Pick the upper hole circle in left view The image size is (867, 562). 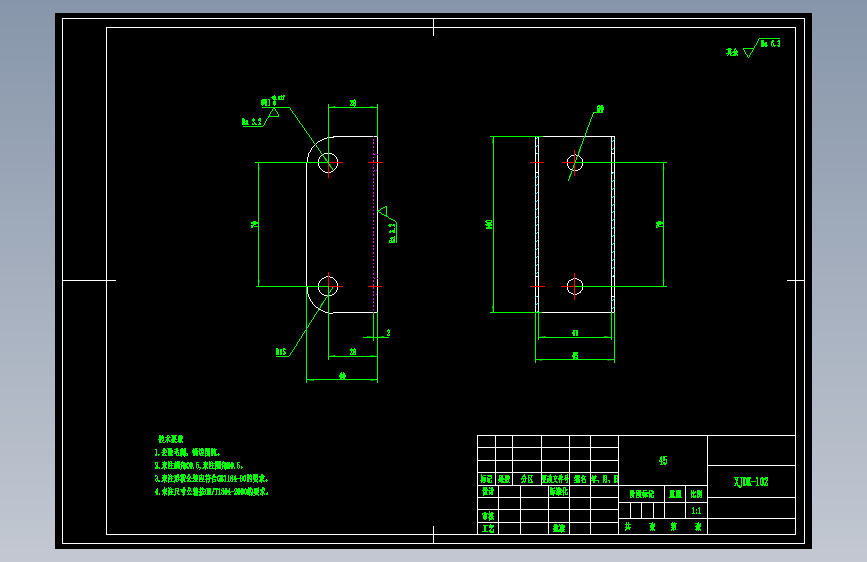click(328, 163)
